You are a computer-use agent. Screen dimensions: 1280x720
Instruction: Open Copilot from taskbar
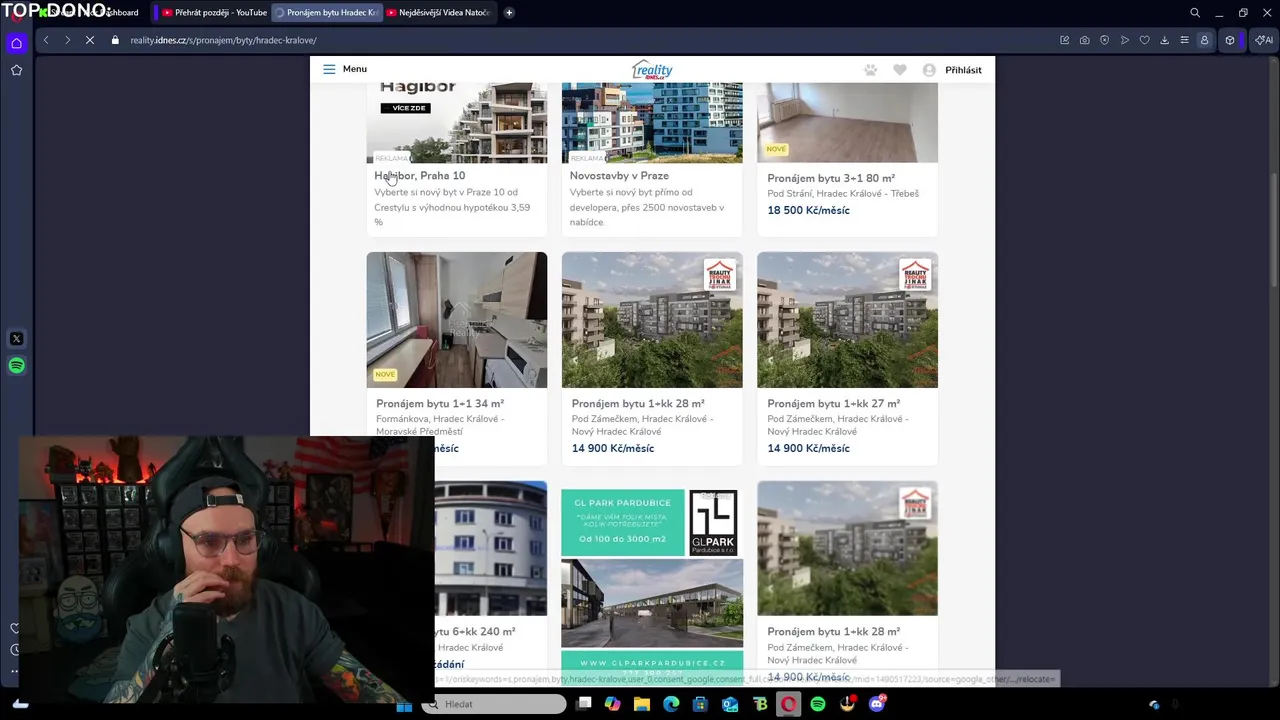(613, 704)
